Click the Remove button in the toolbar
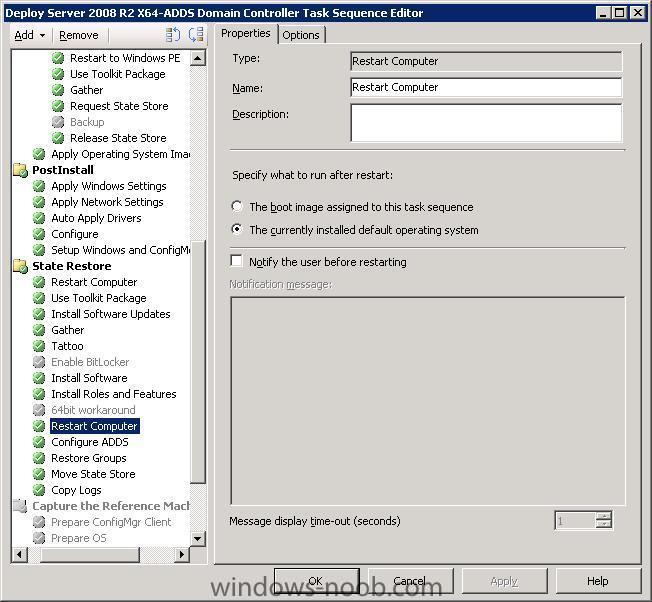 (79, 35)
